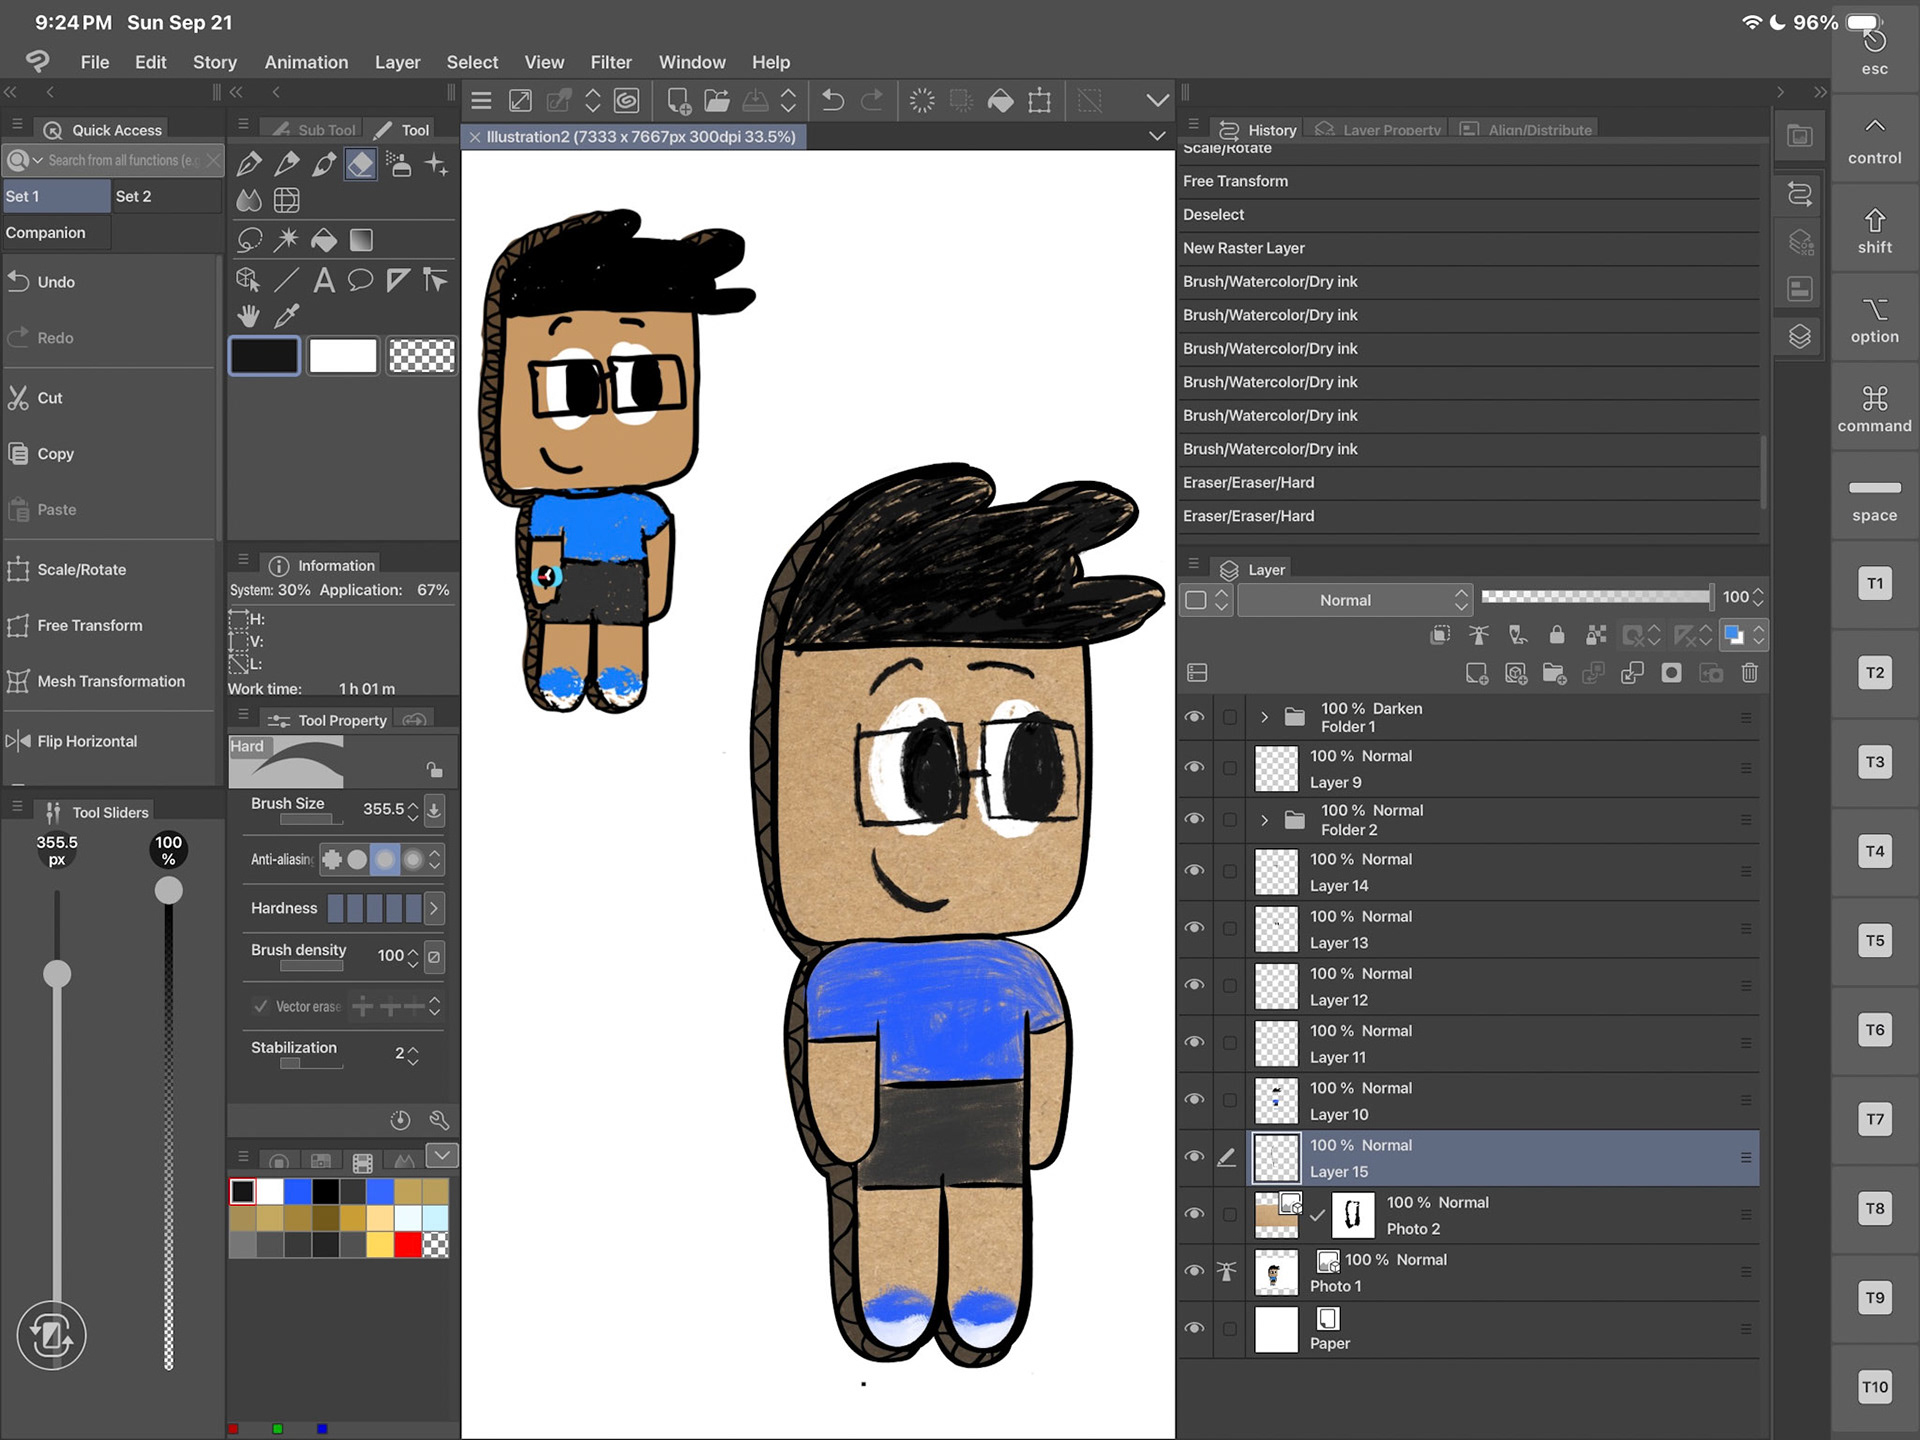
Task: Select the Text tool
Action: click(324, 280)
